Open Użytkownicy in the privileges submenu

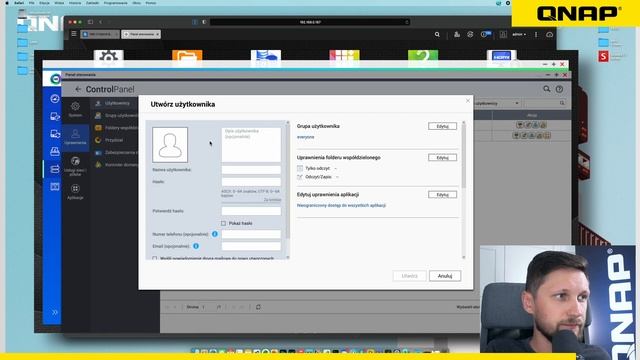point(113,103)
